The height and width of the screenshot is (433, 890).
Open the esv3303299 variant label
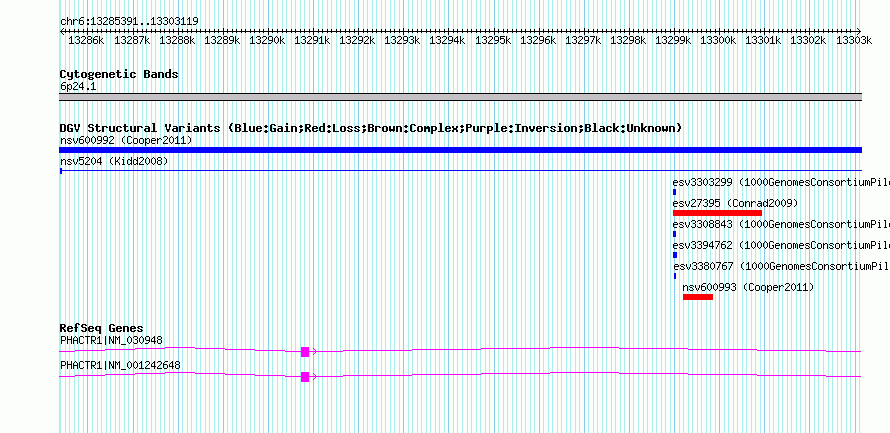point(781,182)
